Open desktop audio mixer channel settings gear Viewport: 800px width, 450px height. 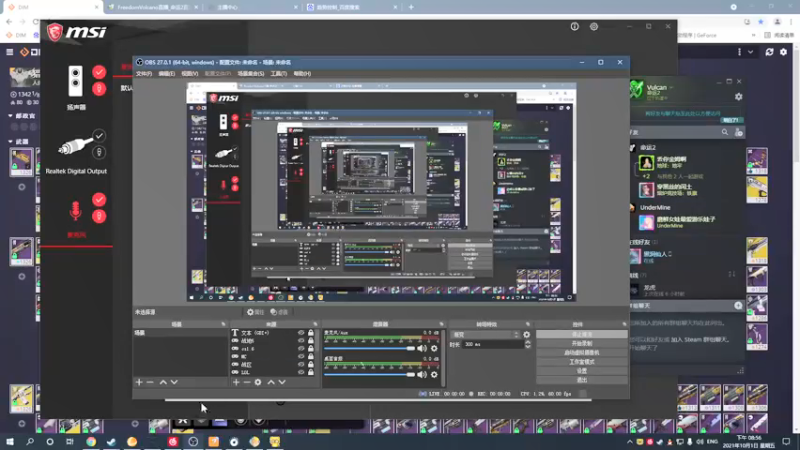point(434,374)
